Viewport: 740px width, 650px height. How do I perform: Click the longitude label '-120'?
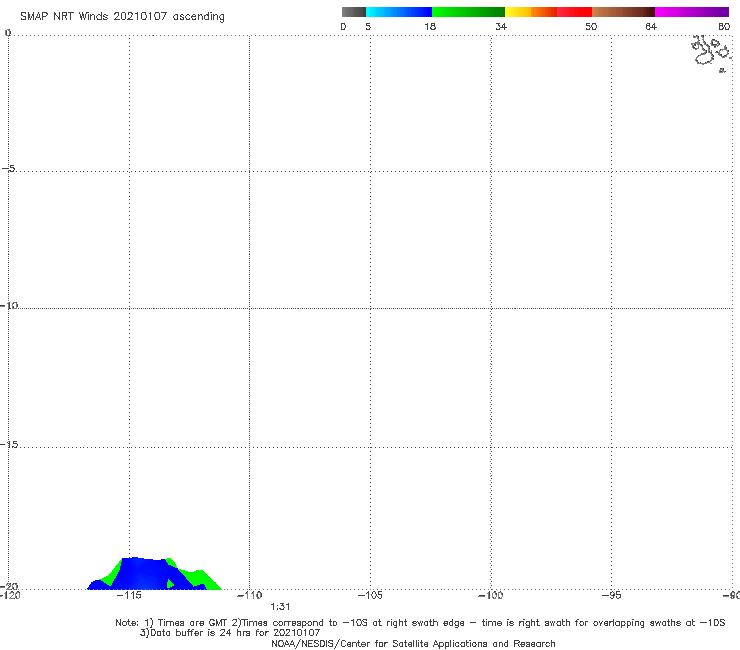(x=10, y=595)
